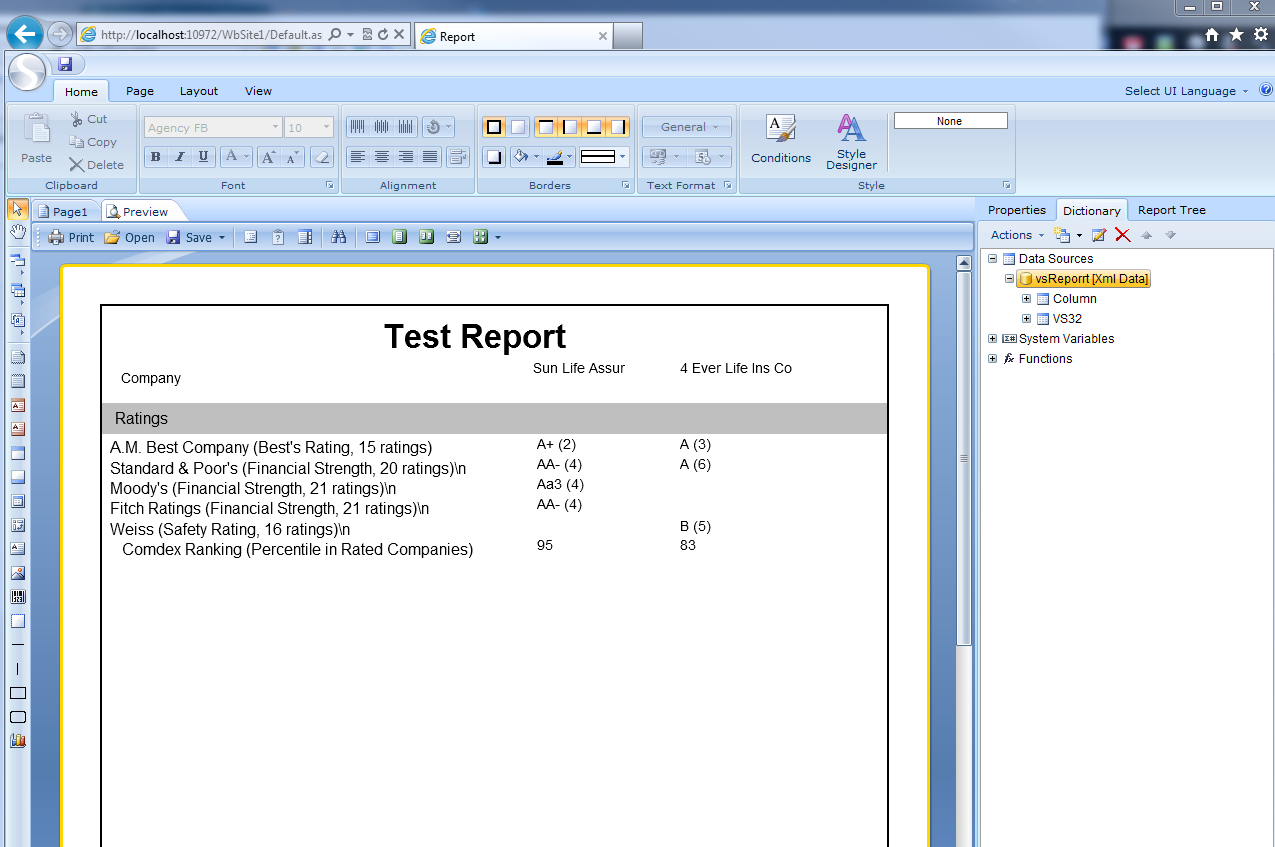Screen dimensions: 1275x847
Task: Click the Delete button in Clipboard group
Action: (x=96, y=165)
